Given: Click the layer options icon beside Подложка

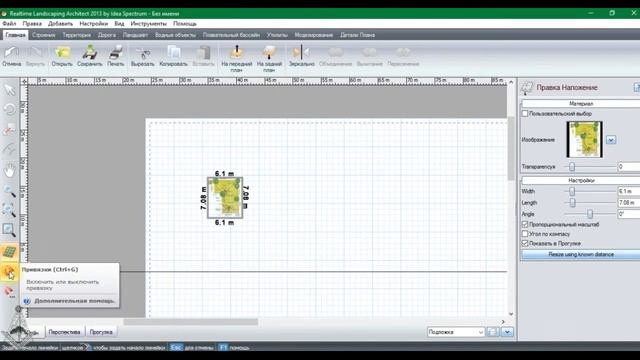Looking at the screenshot, I should [x=493, y=332].
